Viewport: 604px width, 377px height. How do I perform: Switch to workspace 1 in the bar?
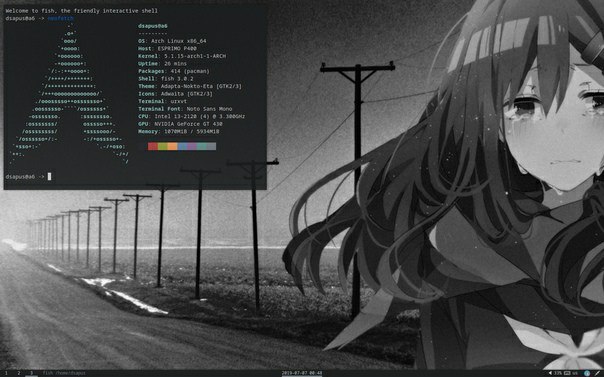6,373
